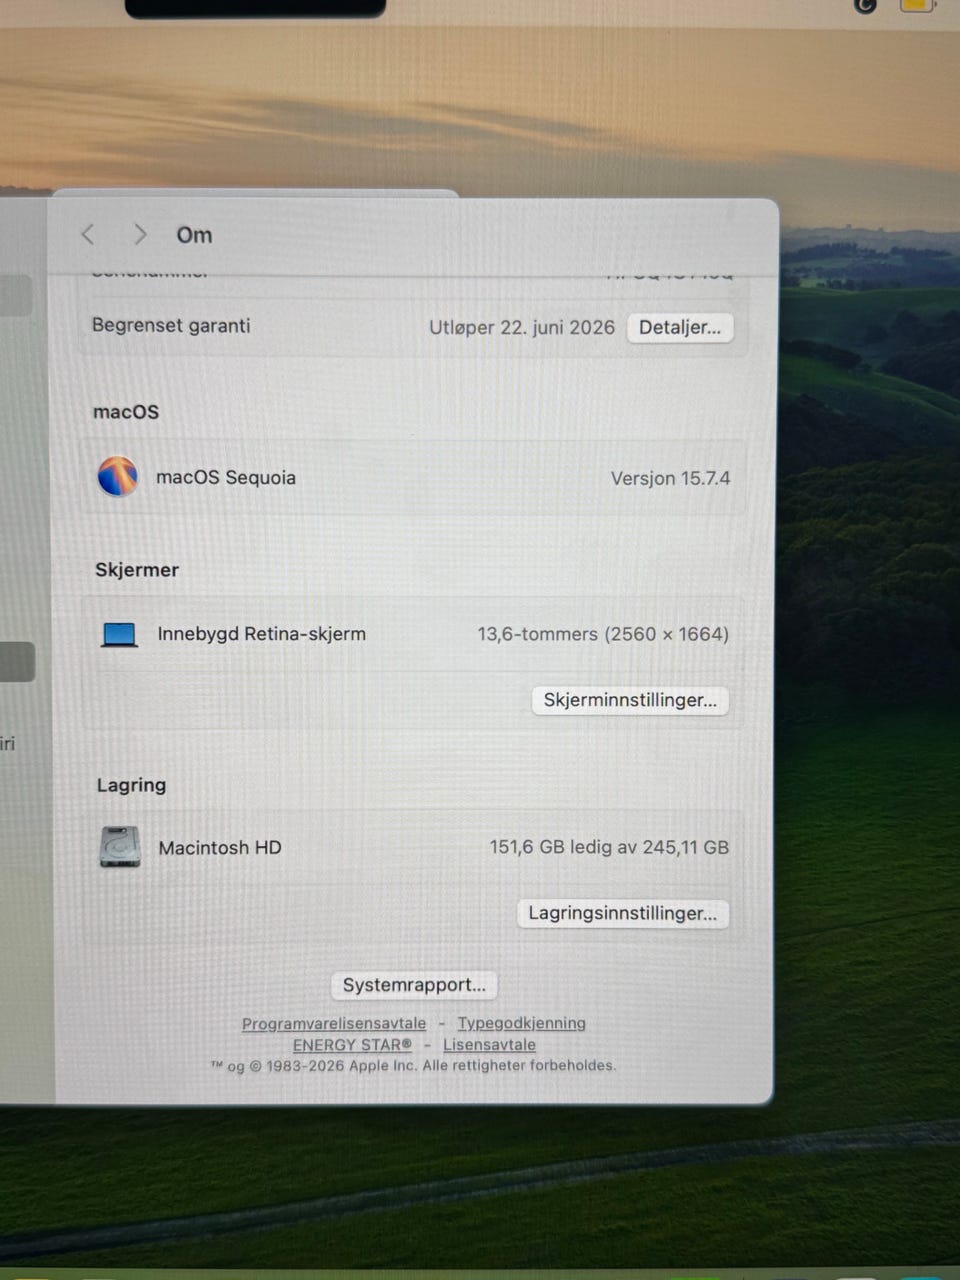The height and width of the screenshot is (1280, 960).
Task: Open the Typegodkjenning link
Action: pos(522,1023)
